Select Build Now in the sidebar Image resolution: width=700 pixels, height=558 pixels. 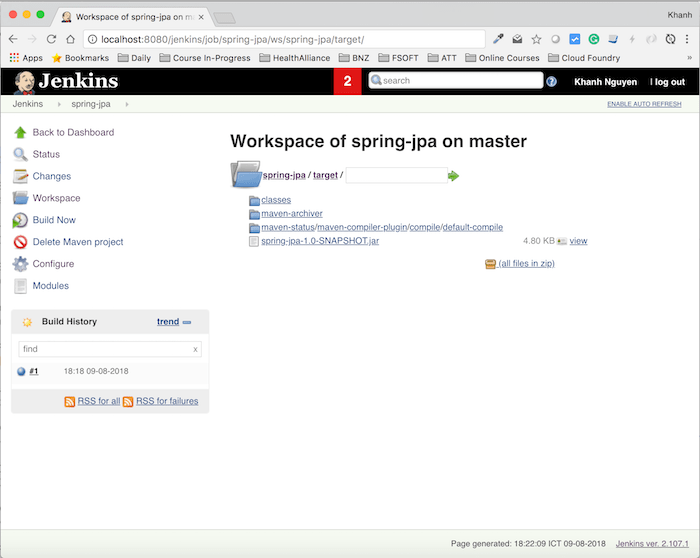[54, 220]
